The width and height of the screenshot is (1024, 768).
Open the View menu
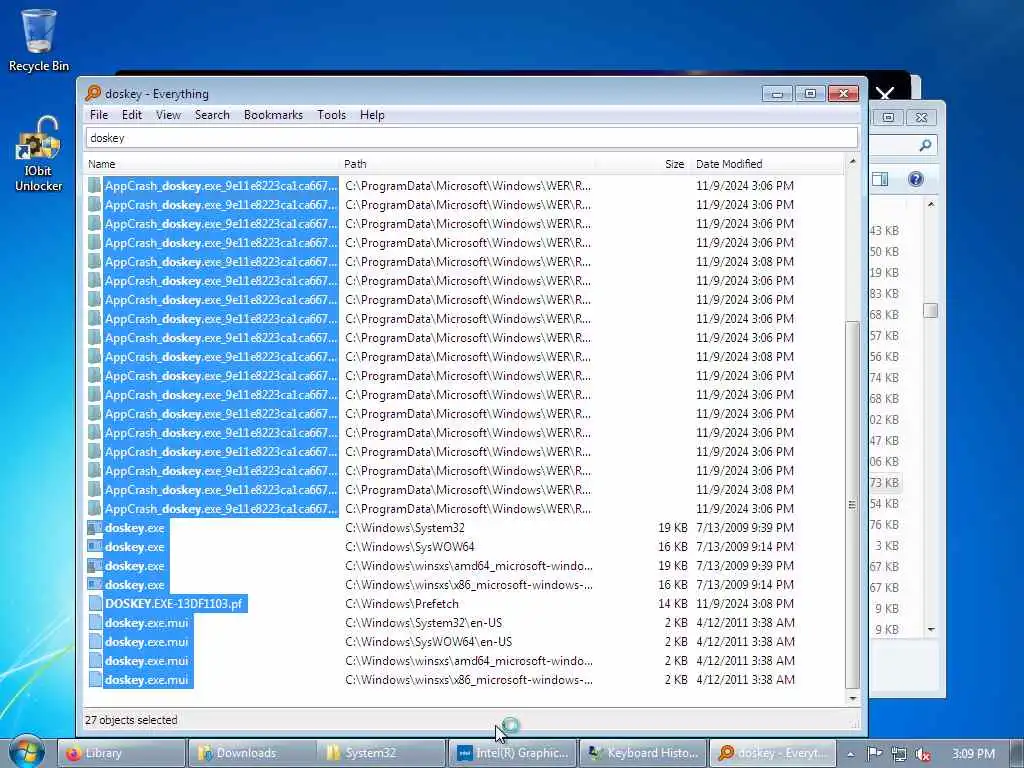[x=168, y=115]
